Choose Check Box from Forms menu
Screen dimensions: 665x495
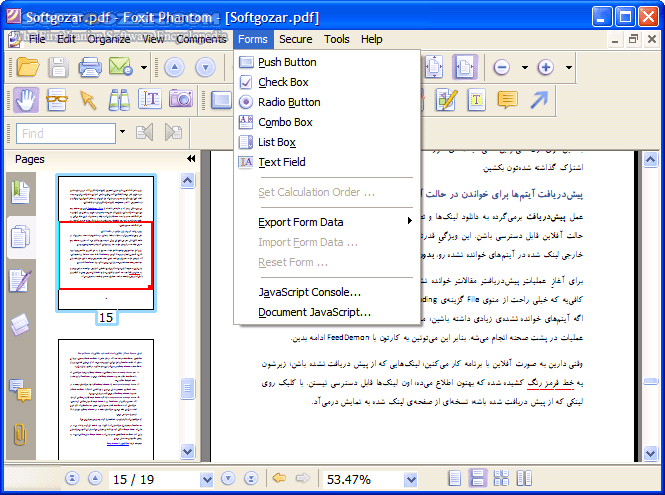pyautogui.click(x=327, y=82)
